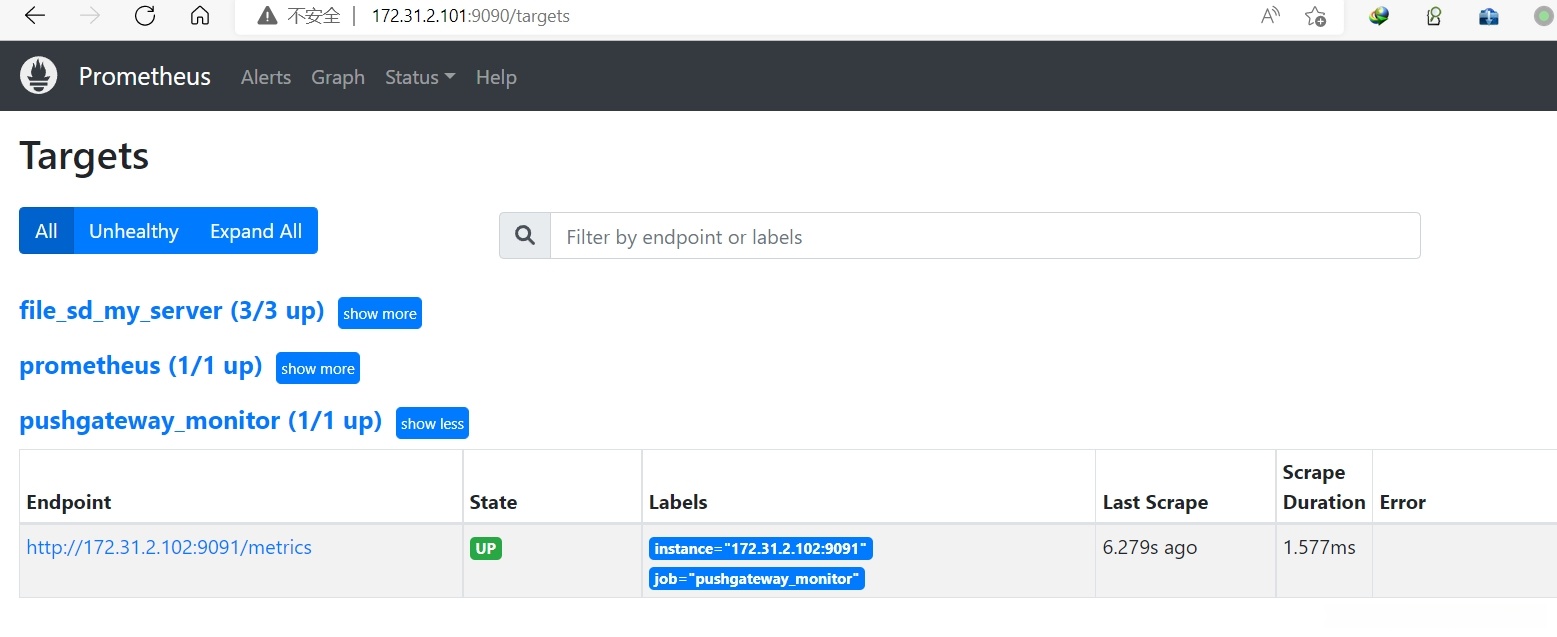The image size is (1557, 637).
Task: Click the job="pushgateway_monitor" label badge
Action: coord(757,578)
